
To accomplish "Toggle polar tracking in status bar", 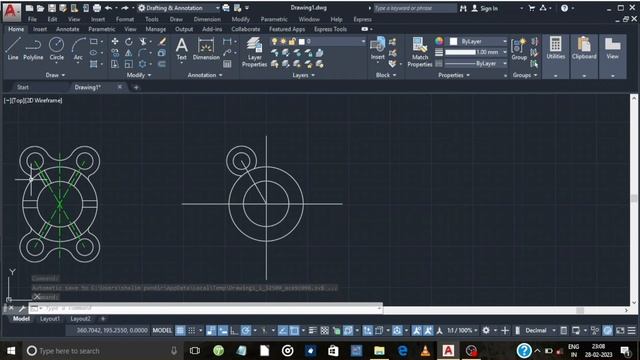I will [246, 330].
